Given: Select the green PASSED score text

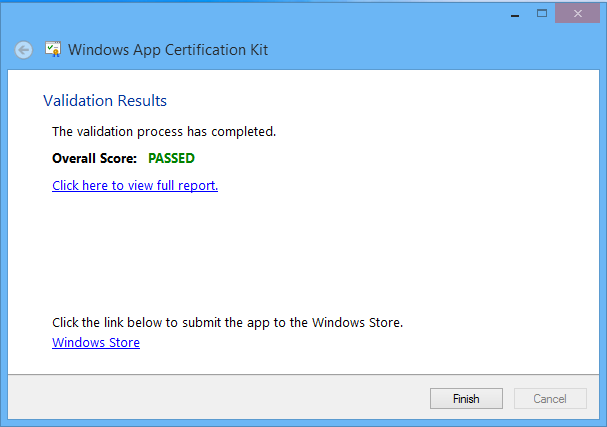Looking at the screenshot, I should click(171, 158).
